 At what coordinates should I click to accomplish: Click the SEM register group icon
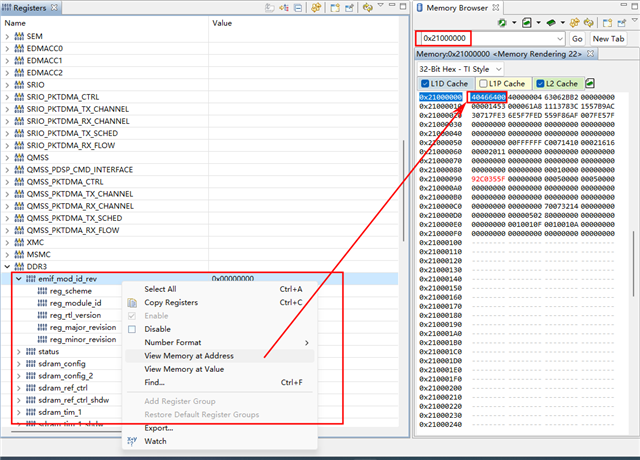19,36
